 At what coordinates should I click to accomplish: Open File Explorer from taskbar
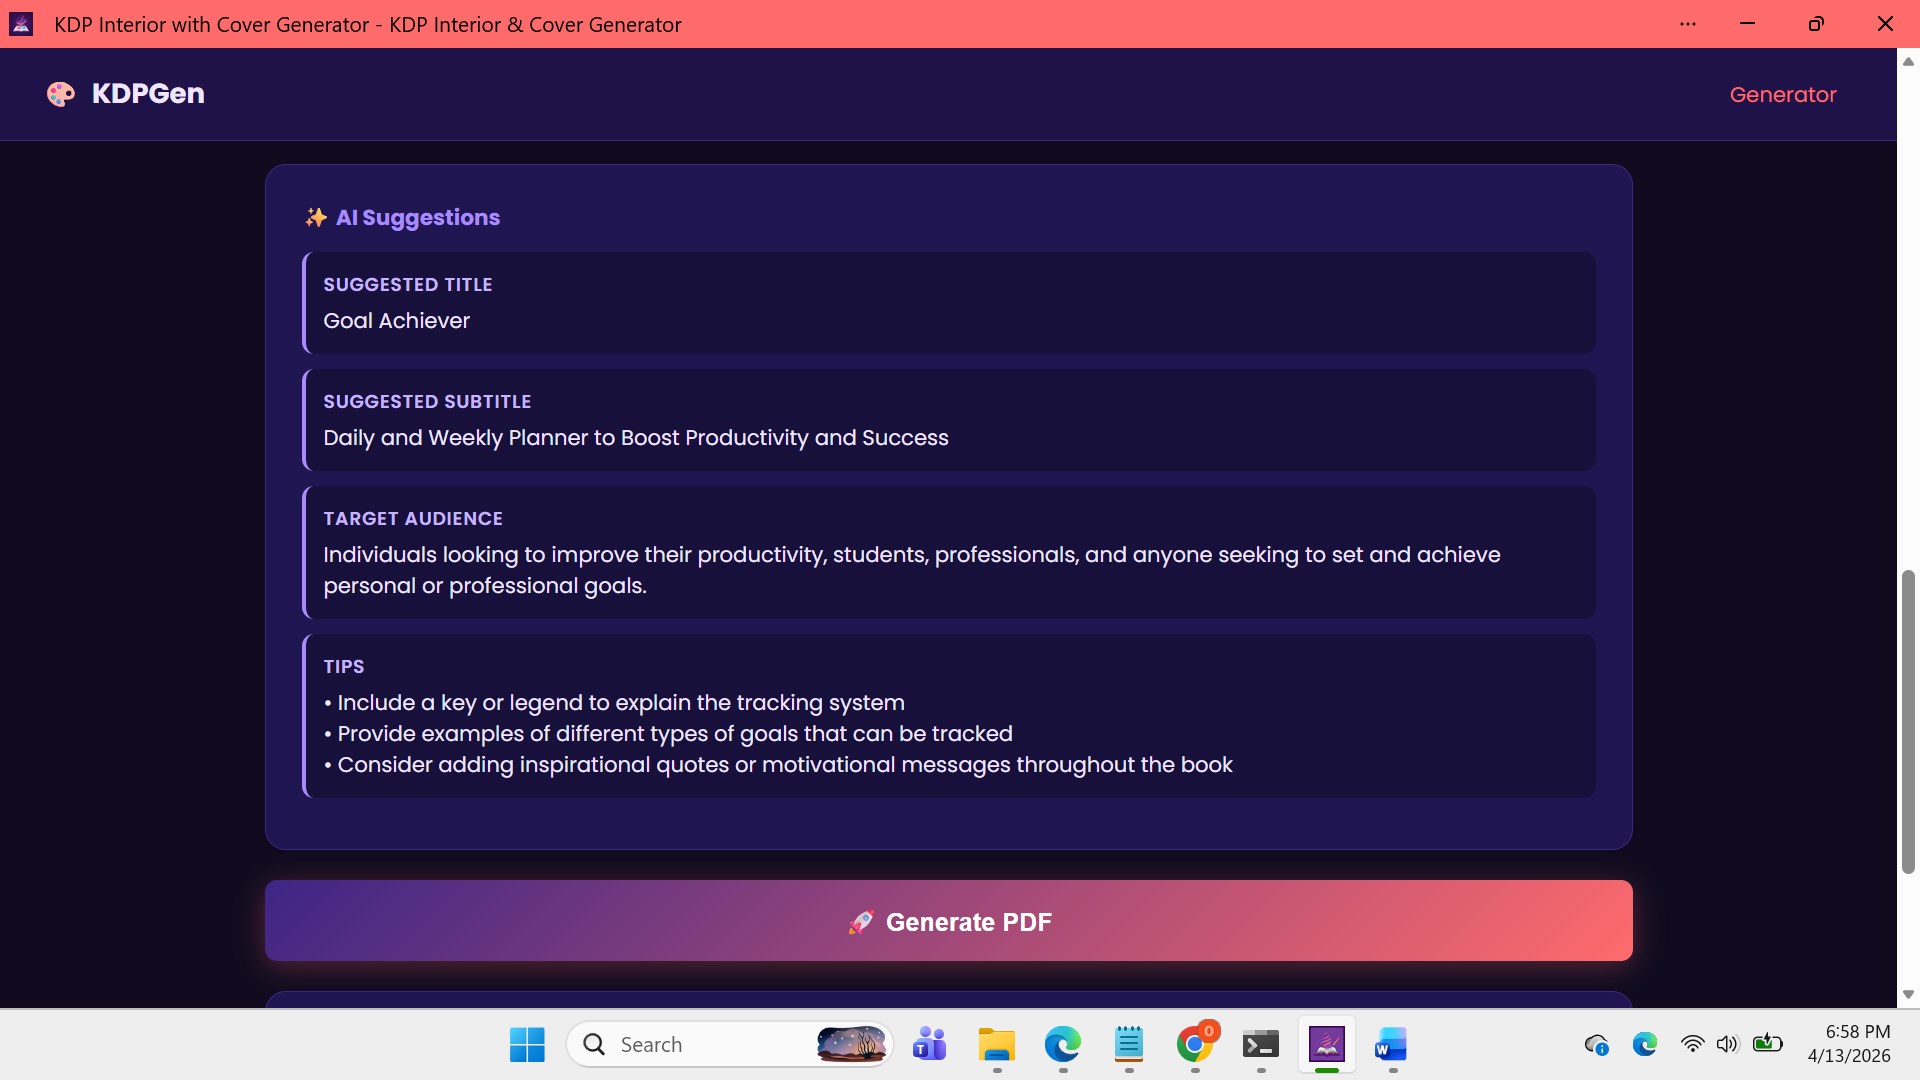point(996,1044)
